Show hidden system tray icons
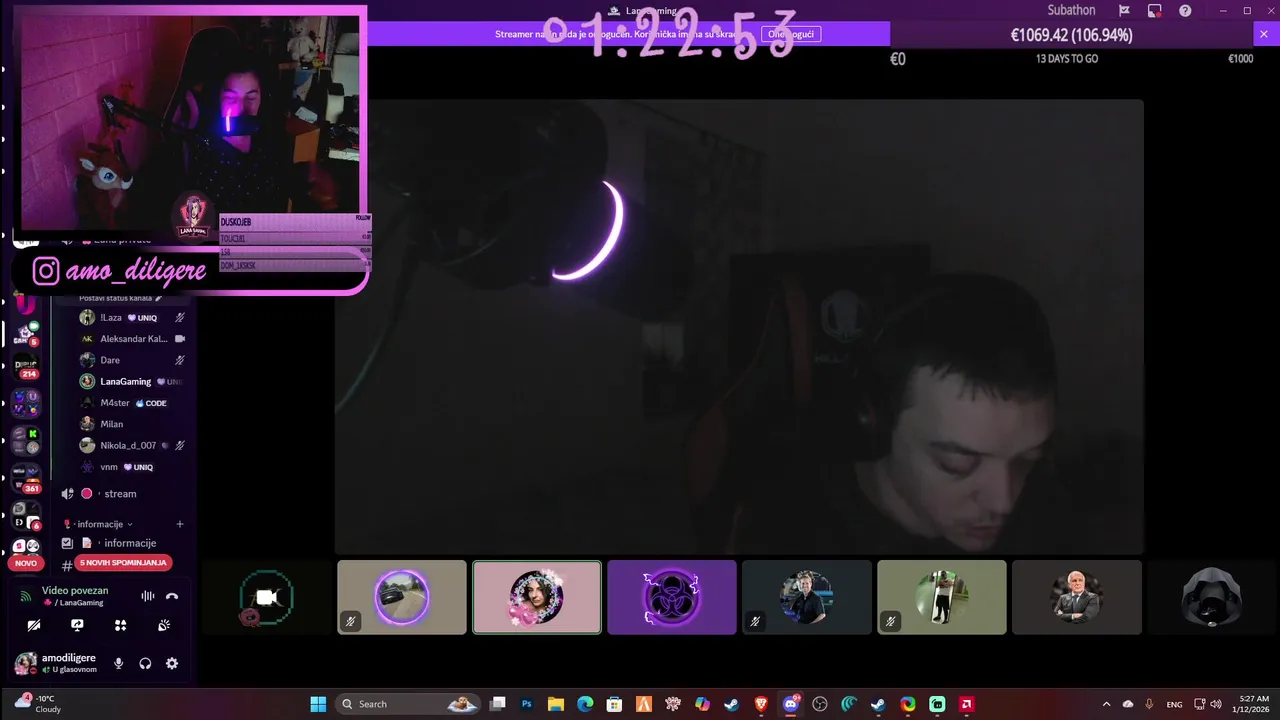The height and width of the screenshot is (720, 1280). click(1106, 704)
